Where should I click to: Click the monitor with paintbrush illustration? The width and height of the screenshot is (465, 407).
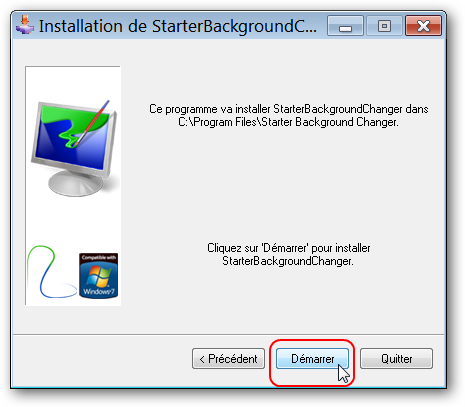tap(75, 148)
